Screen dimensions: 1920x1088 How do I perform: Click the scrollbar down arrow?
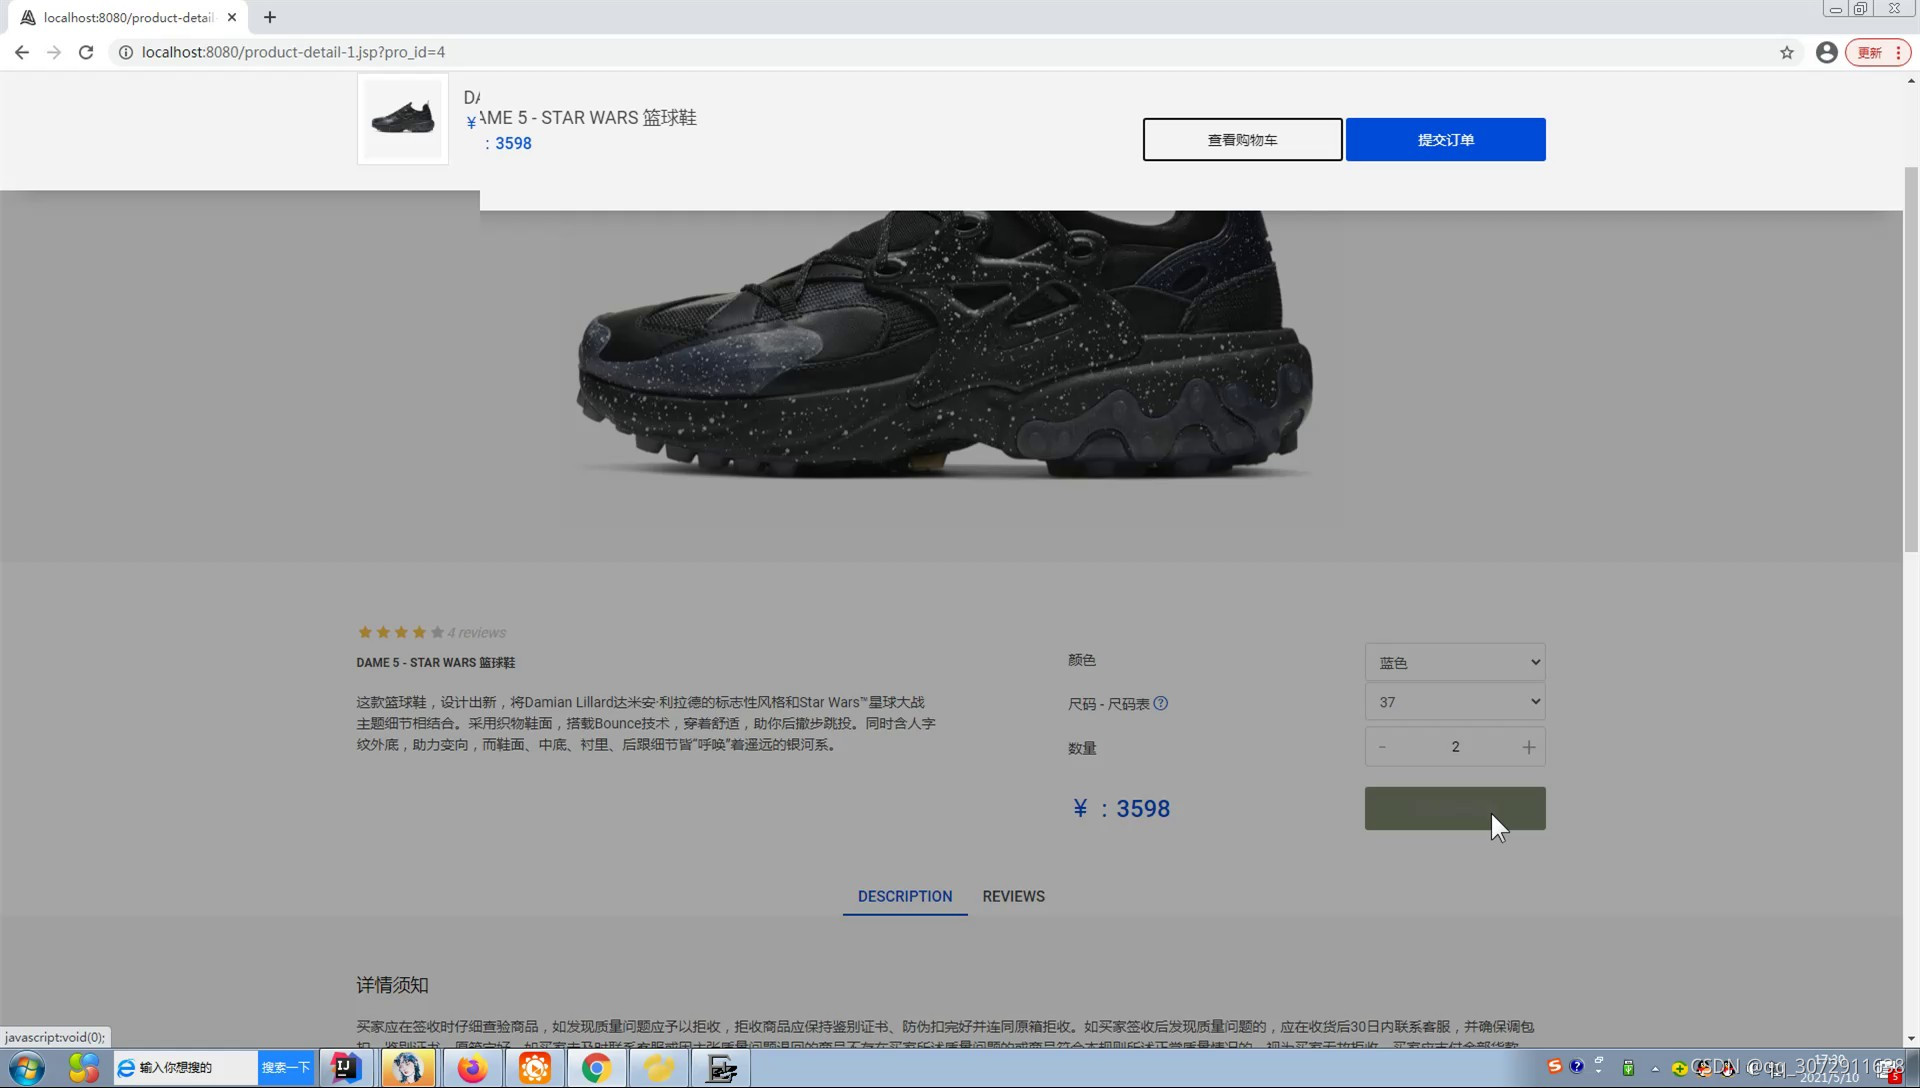point(1911,1038)
